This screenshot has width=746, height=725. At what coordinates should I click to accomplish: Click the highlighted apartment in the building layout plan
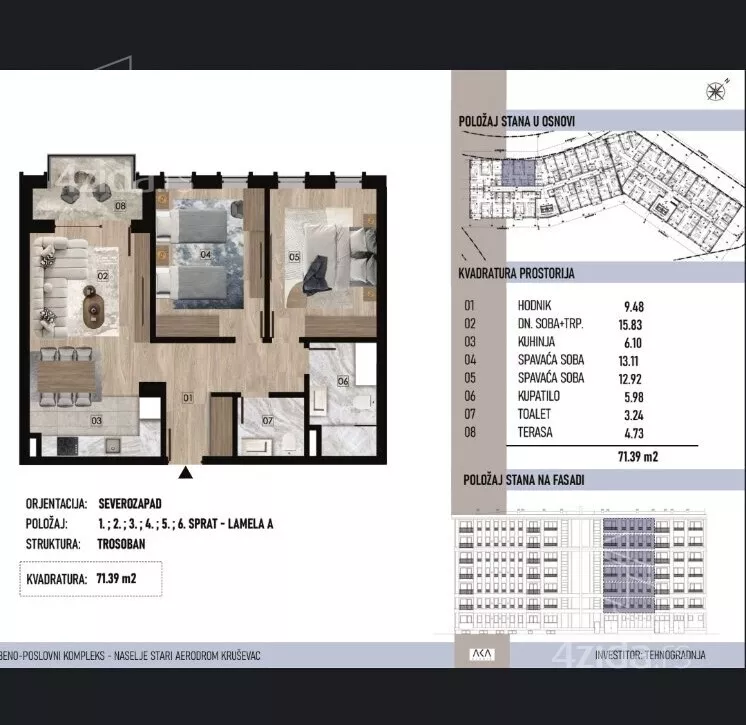519,173
